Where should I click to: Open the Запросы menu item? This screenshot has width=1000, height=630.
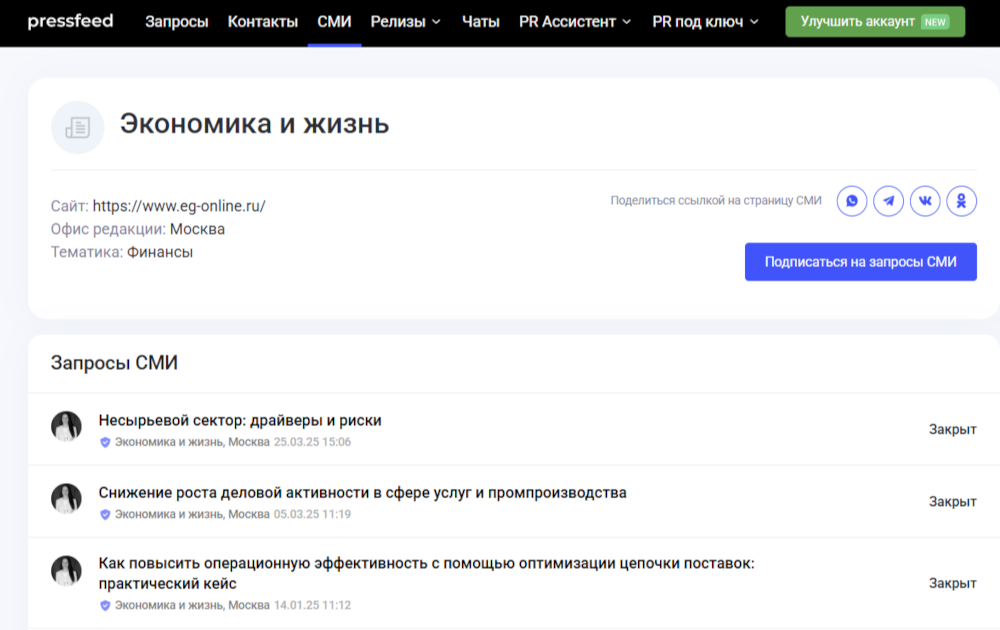[x=177, y=22]
